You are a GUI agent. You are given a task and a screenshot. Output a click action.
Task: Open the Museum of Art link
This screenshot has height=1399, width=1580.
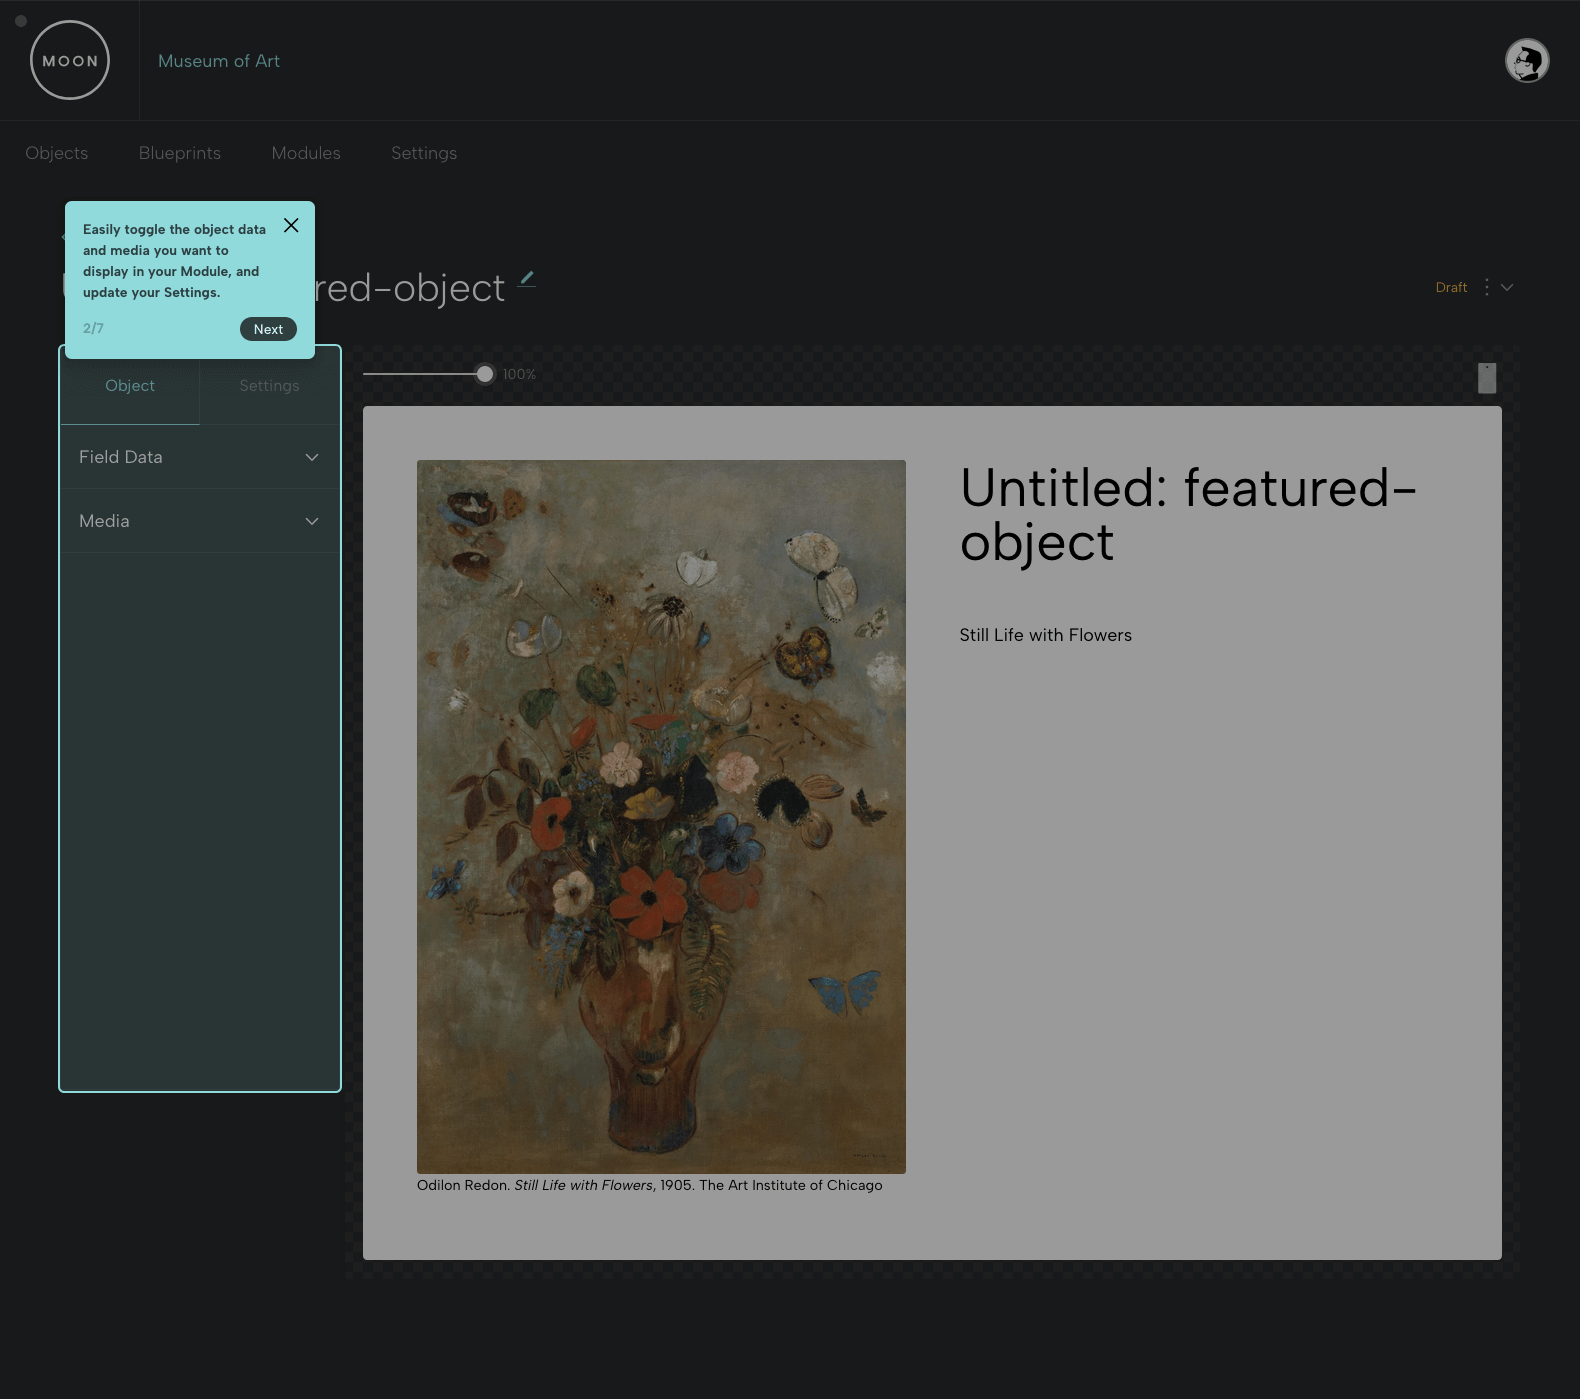pyautogui.click(x=219, y=61)
